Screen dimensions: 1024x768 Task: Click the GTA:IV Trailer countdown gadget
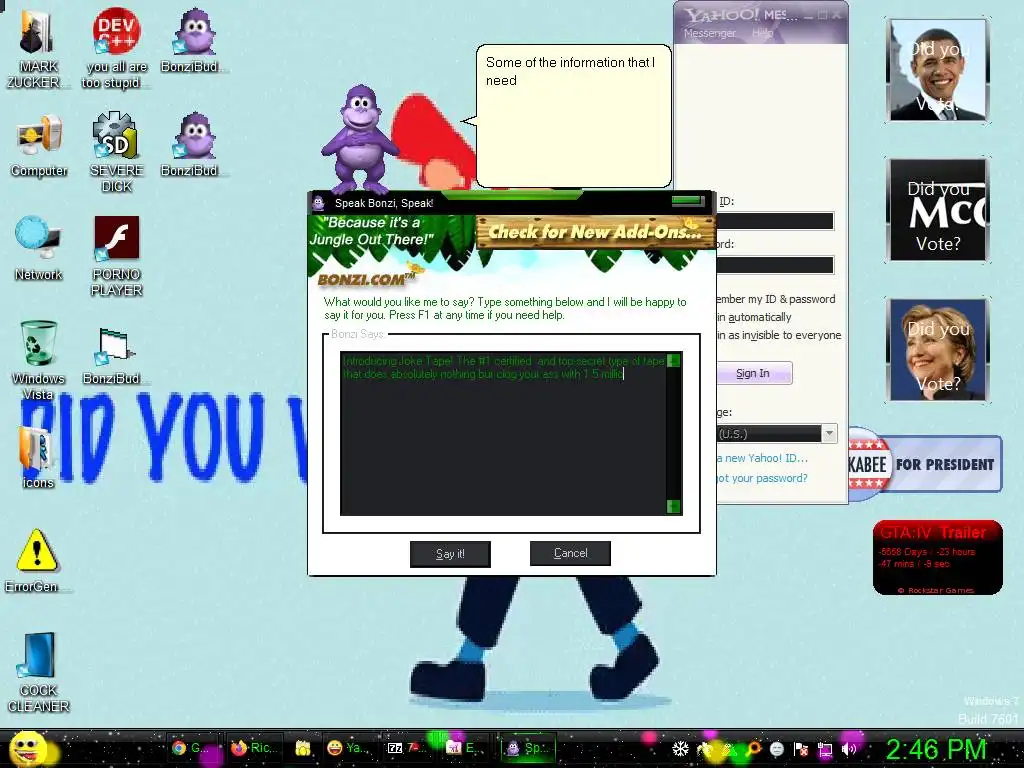point(938,557)
